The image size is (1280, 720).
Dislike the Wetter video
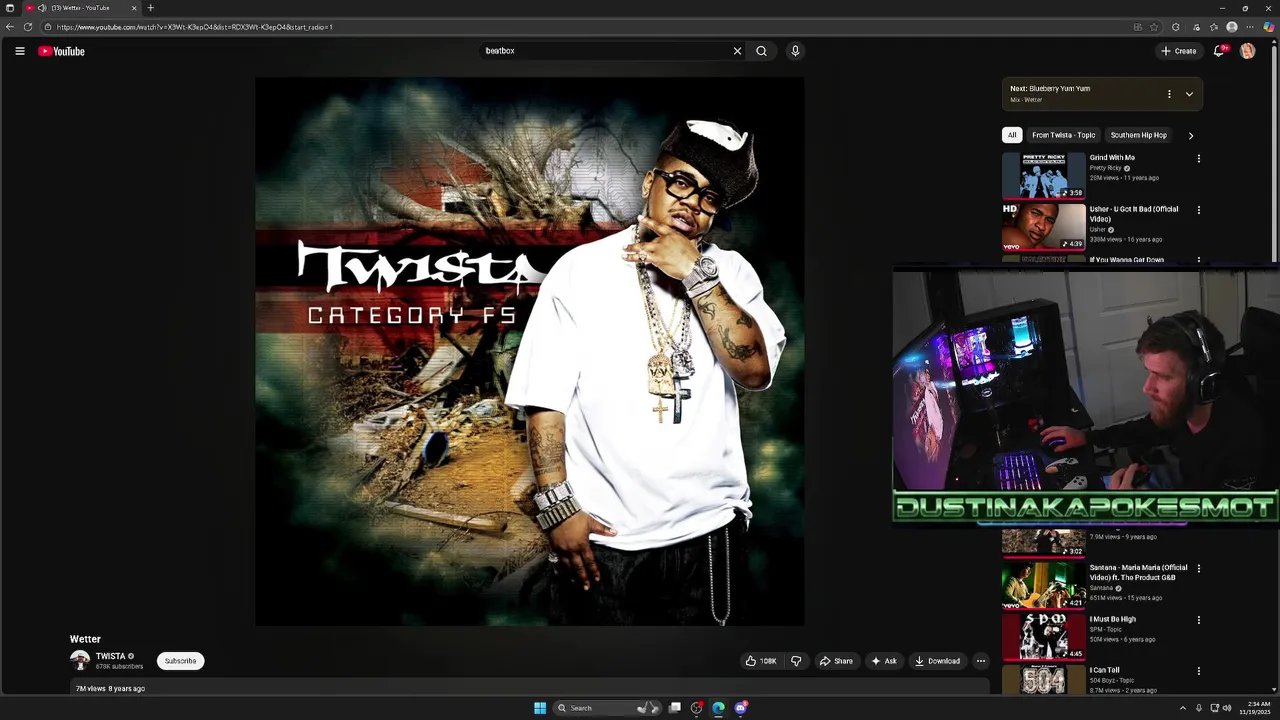[796, 661]
